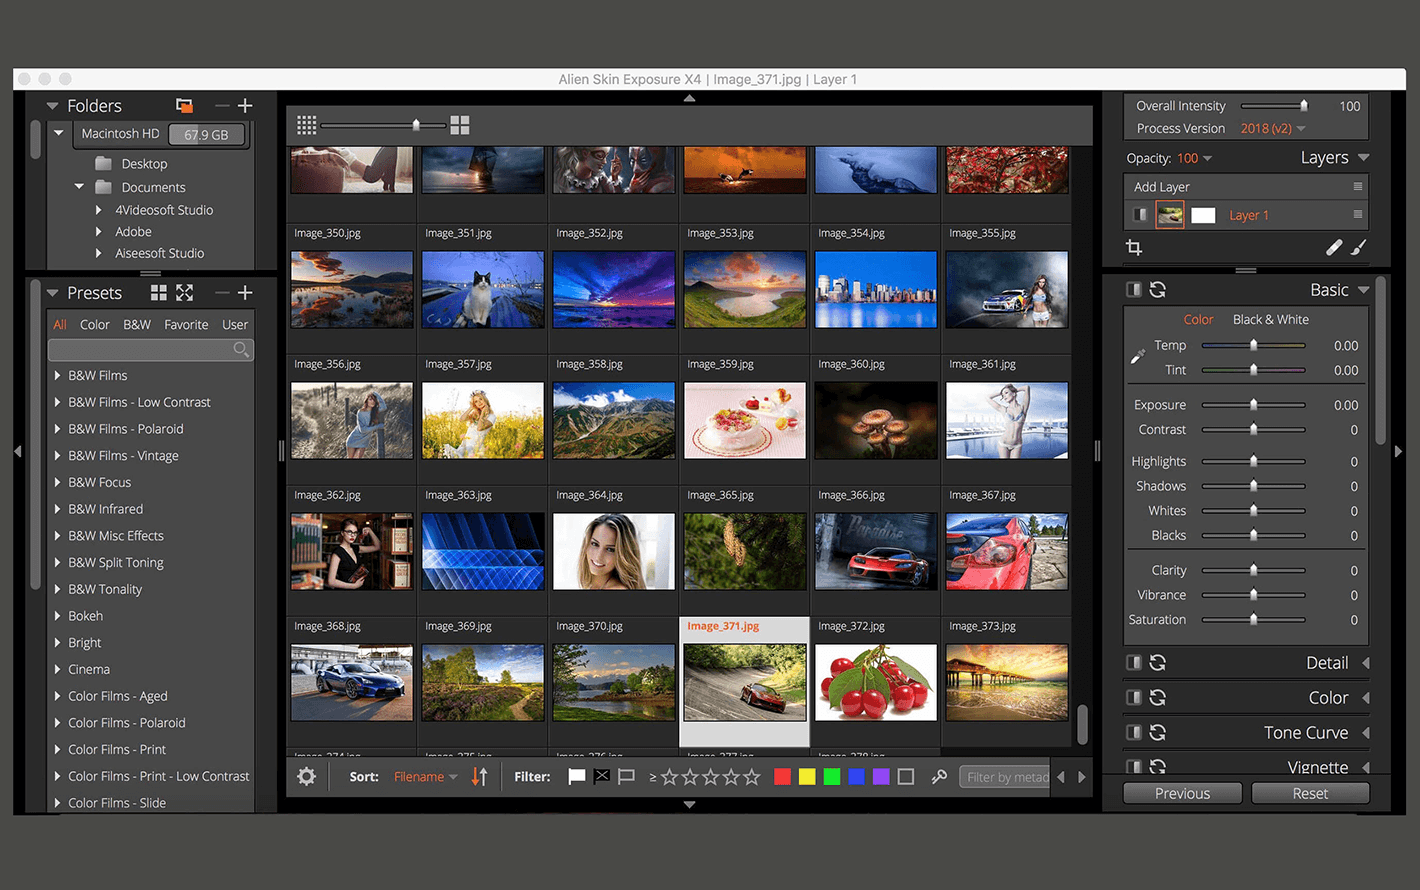Toggle the Detail panel on/off switch

click(x=1134, y=663)
